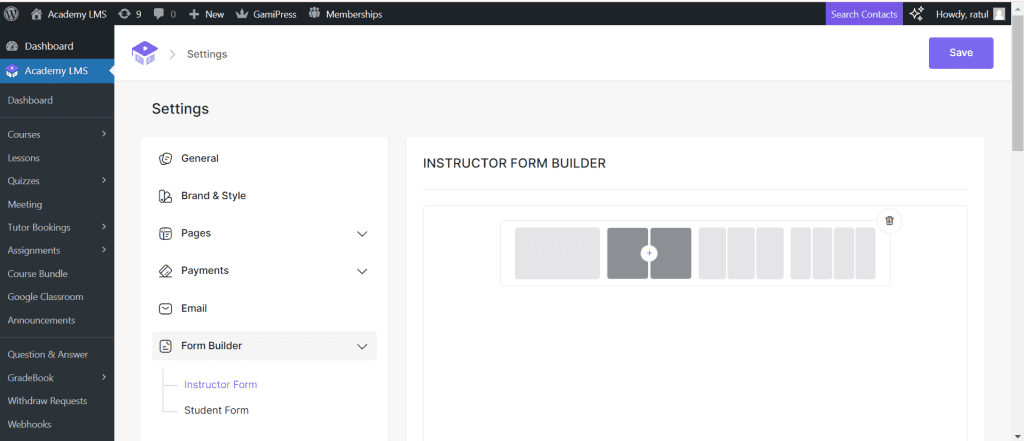Open the comments bubble icon
The height and width of the screenshot is (441, 1024).
159,14
